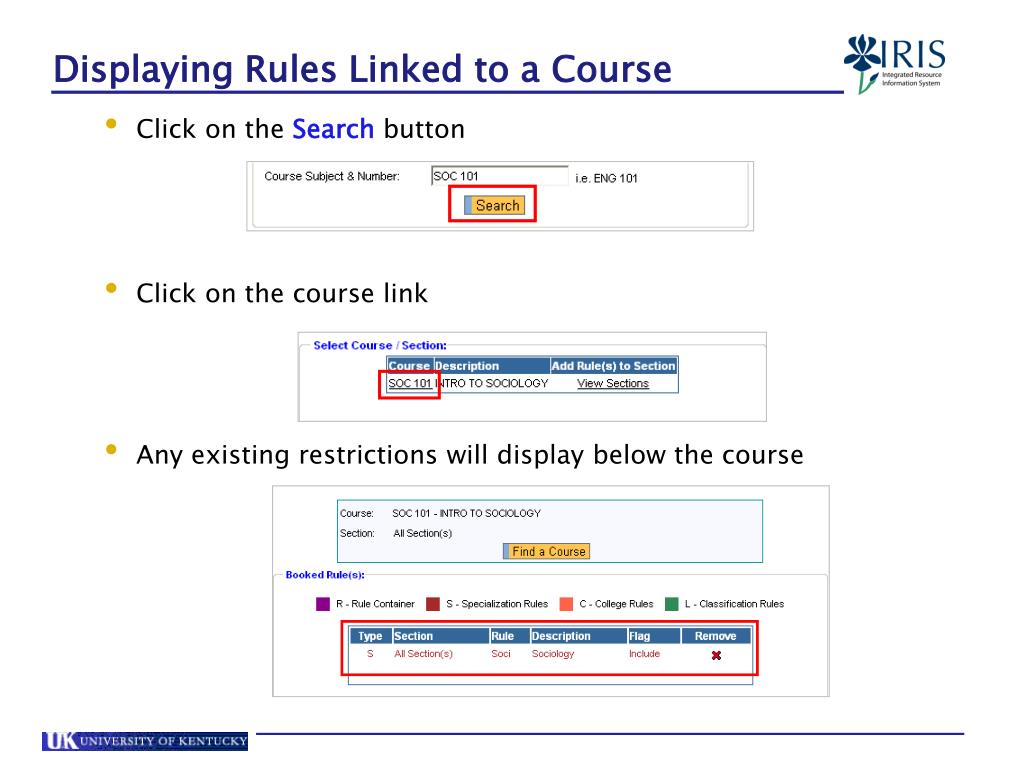The height and width of the screenshot is (768, 1024).
Task: Click the yellow Search button
Action: click(x=494, y=205)
